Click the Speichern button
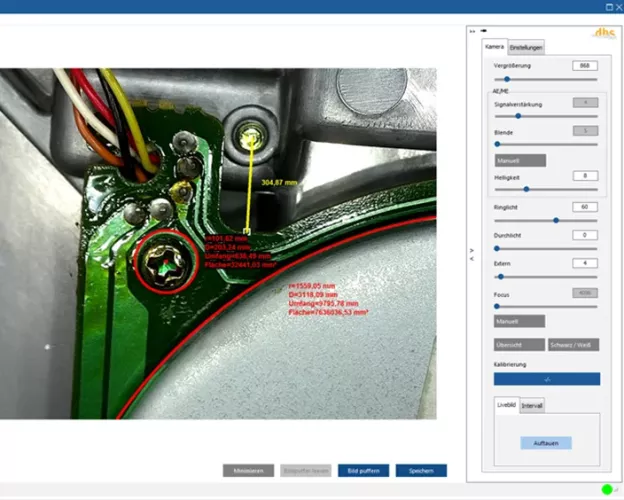The width and height of the screenshot is (624, 500). coord(420,470)
